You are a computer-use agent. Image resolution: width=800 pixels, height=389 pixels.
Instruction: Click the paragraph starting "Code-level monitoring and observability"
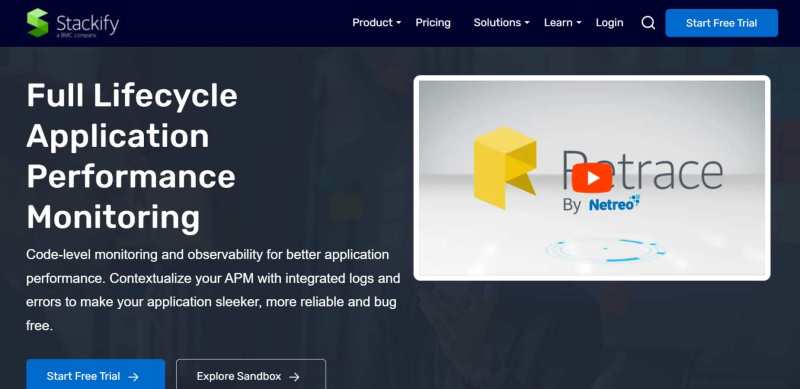(x=213, y=290)
